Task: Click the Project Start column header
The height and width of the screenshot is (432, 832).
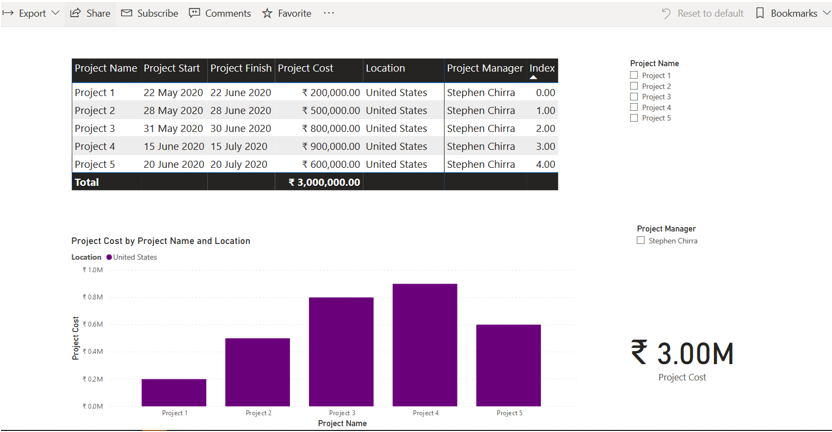Action: tap(171, 68)
